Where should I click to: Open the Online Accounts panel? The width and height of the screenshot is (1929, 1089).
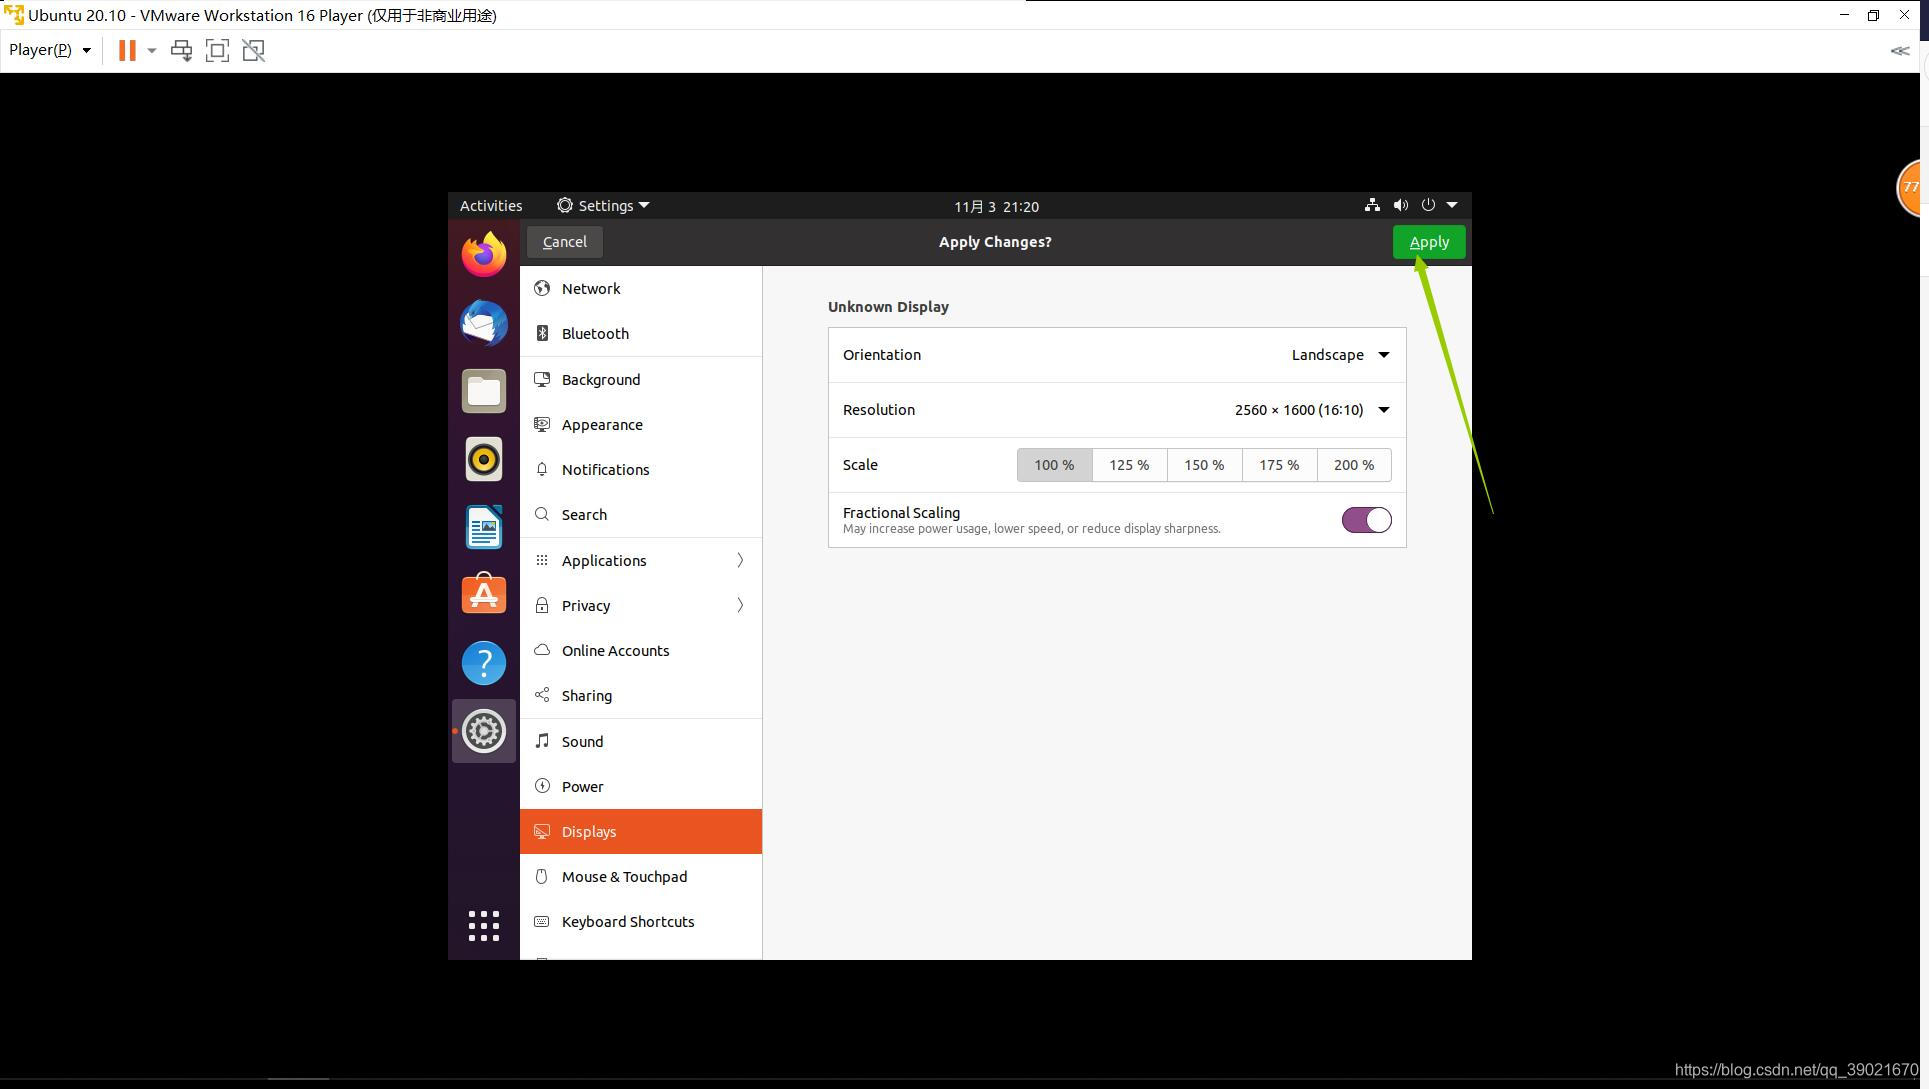coord(641,650)
